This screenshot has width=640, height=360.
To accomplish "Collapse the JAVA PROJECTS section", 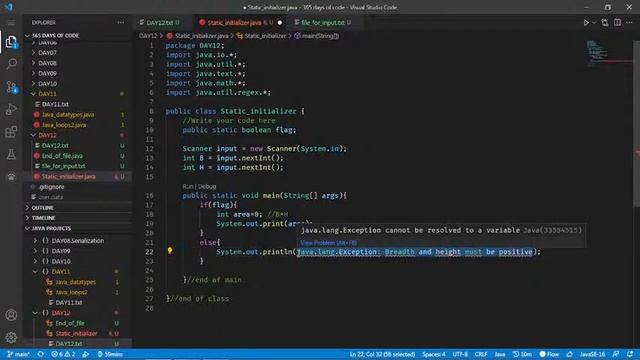I will coord(51,228).
